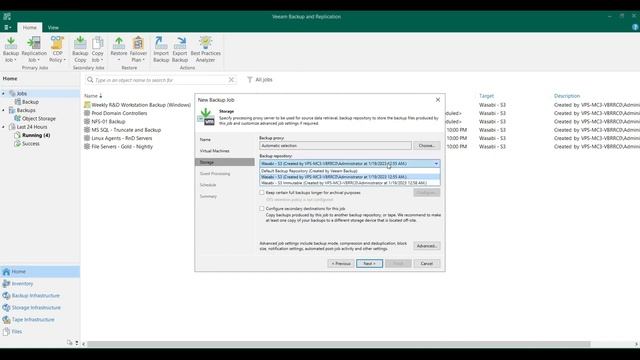Open the Home navigation pane
The height and width of the screenshot is (360, 640).
[x=40, y=271]
